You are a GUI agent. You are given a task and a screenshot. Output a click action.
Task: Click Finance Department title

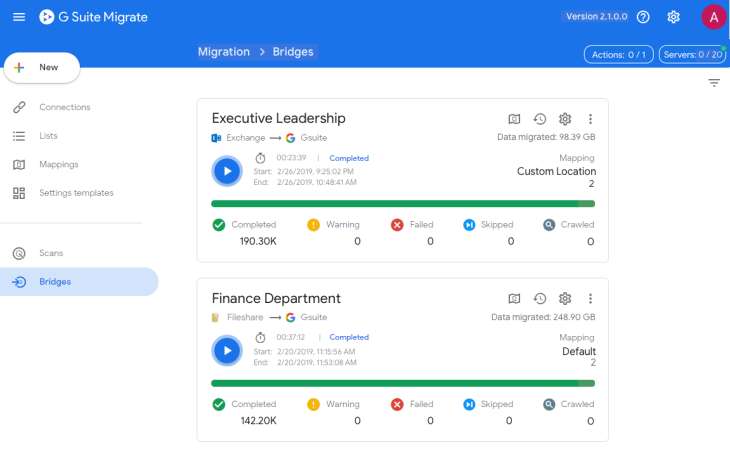276,298
